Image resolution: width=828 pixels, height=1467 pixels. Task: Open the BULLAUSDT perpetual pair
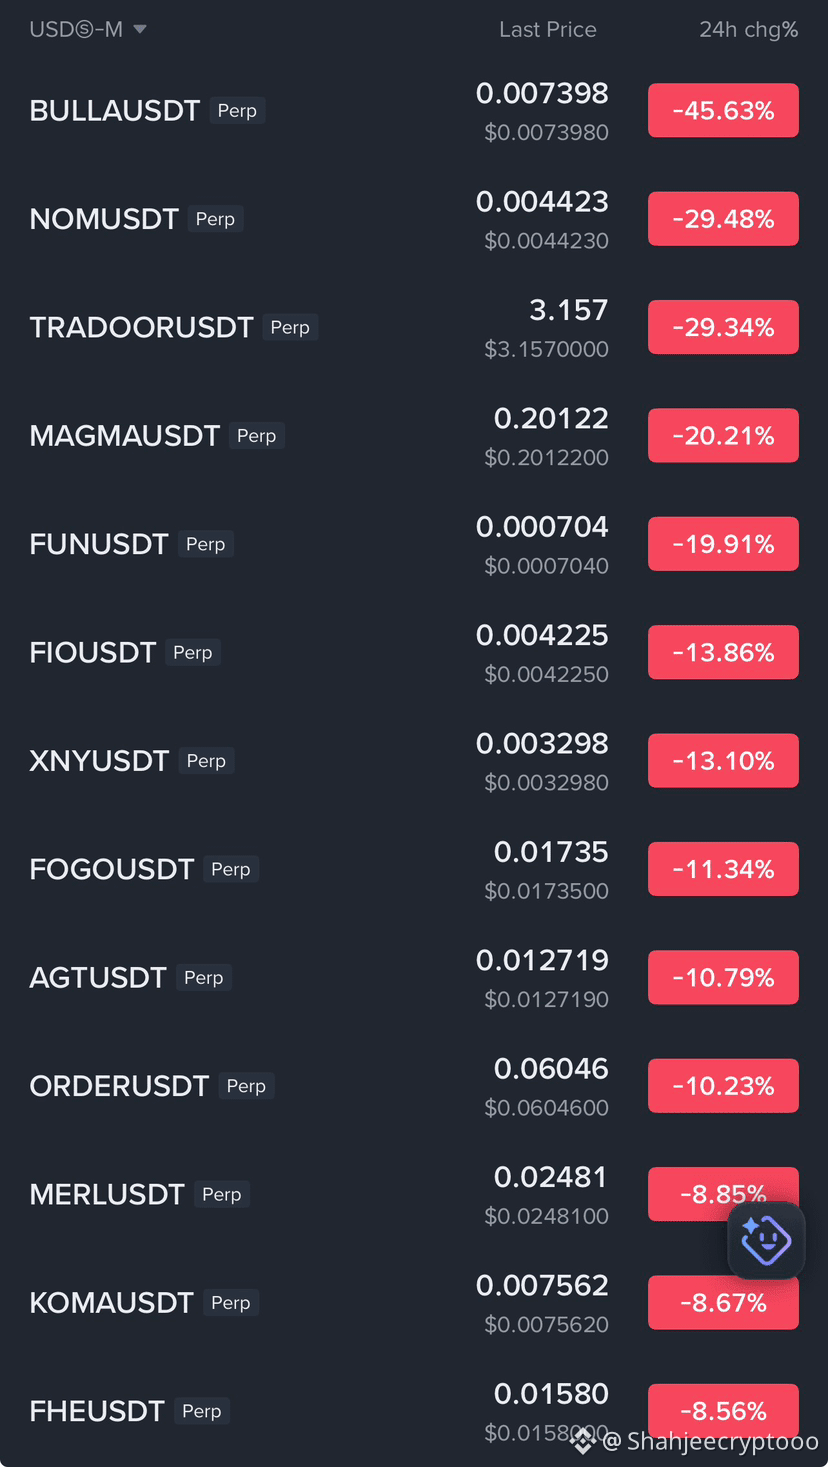click(x=414, y=111)
